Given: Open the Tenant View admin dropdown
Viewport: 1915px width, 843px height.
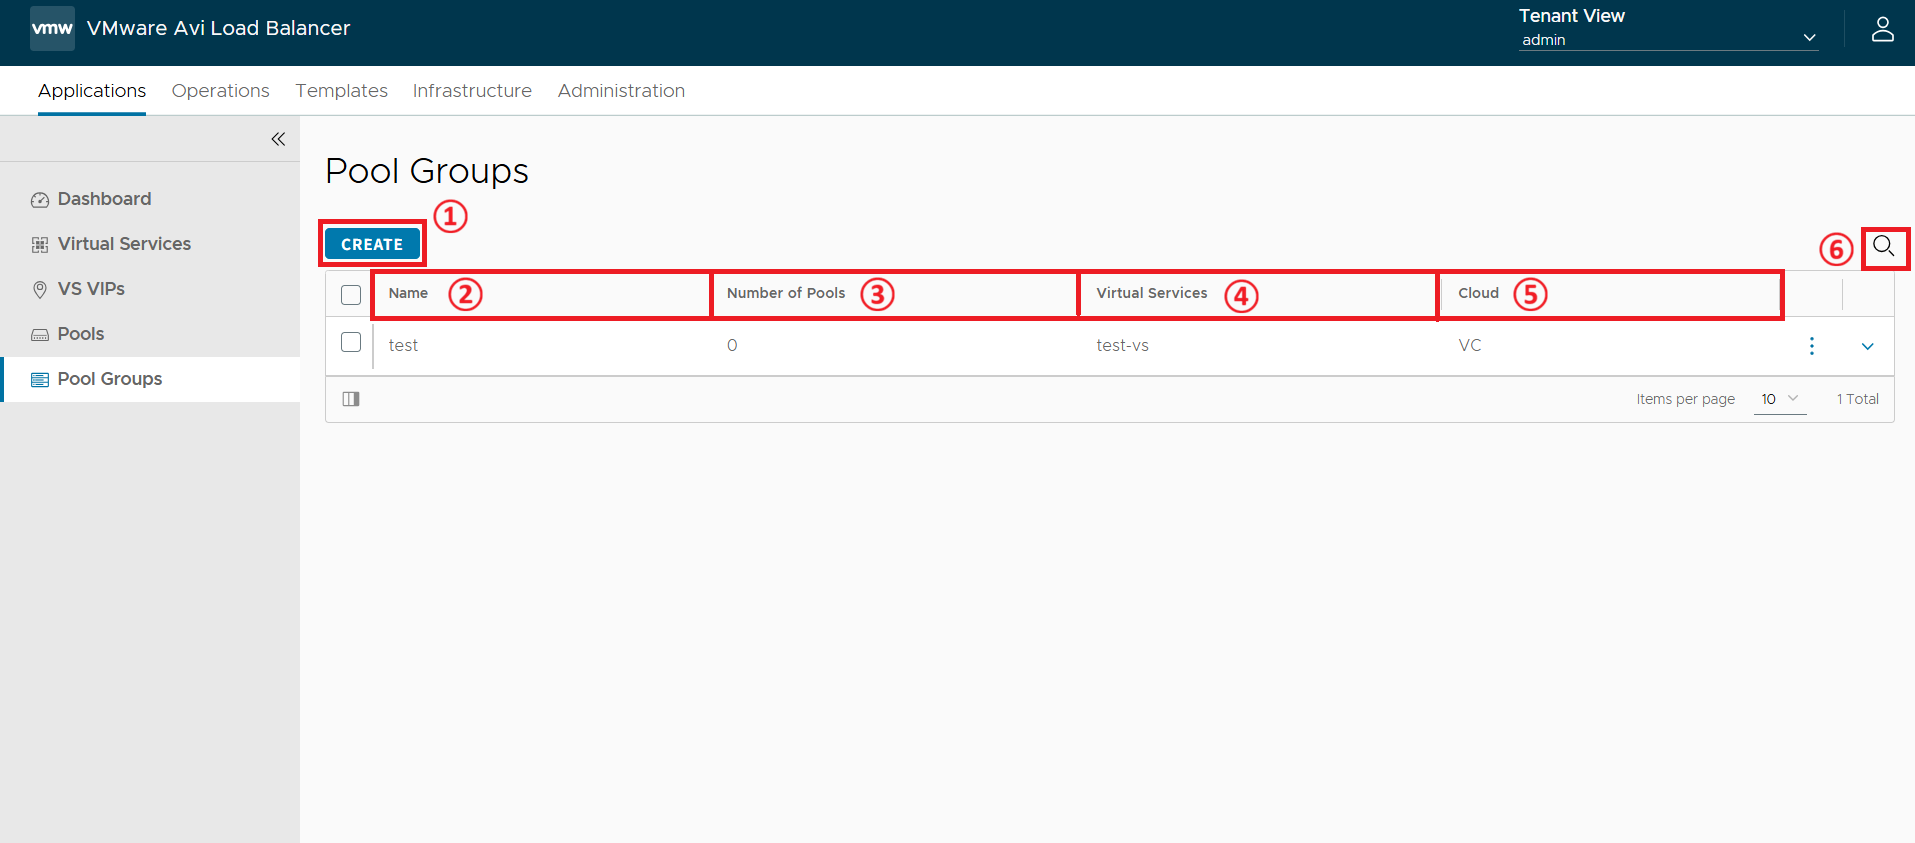Looking at the screenshot, I should coord(1668,39).
